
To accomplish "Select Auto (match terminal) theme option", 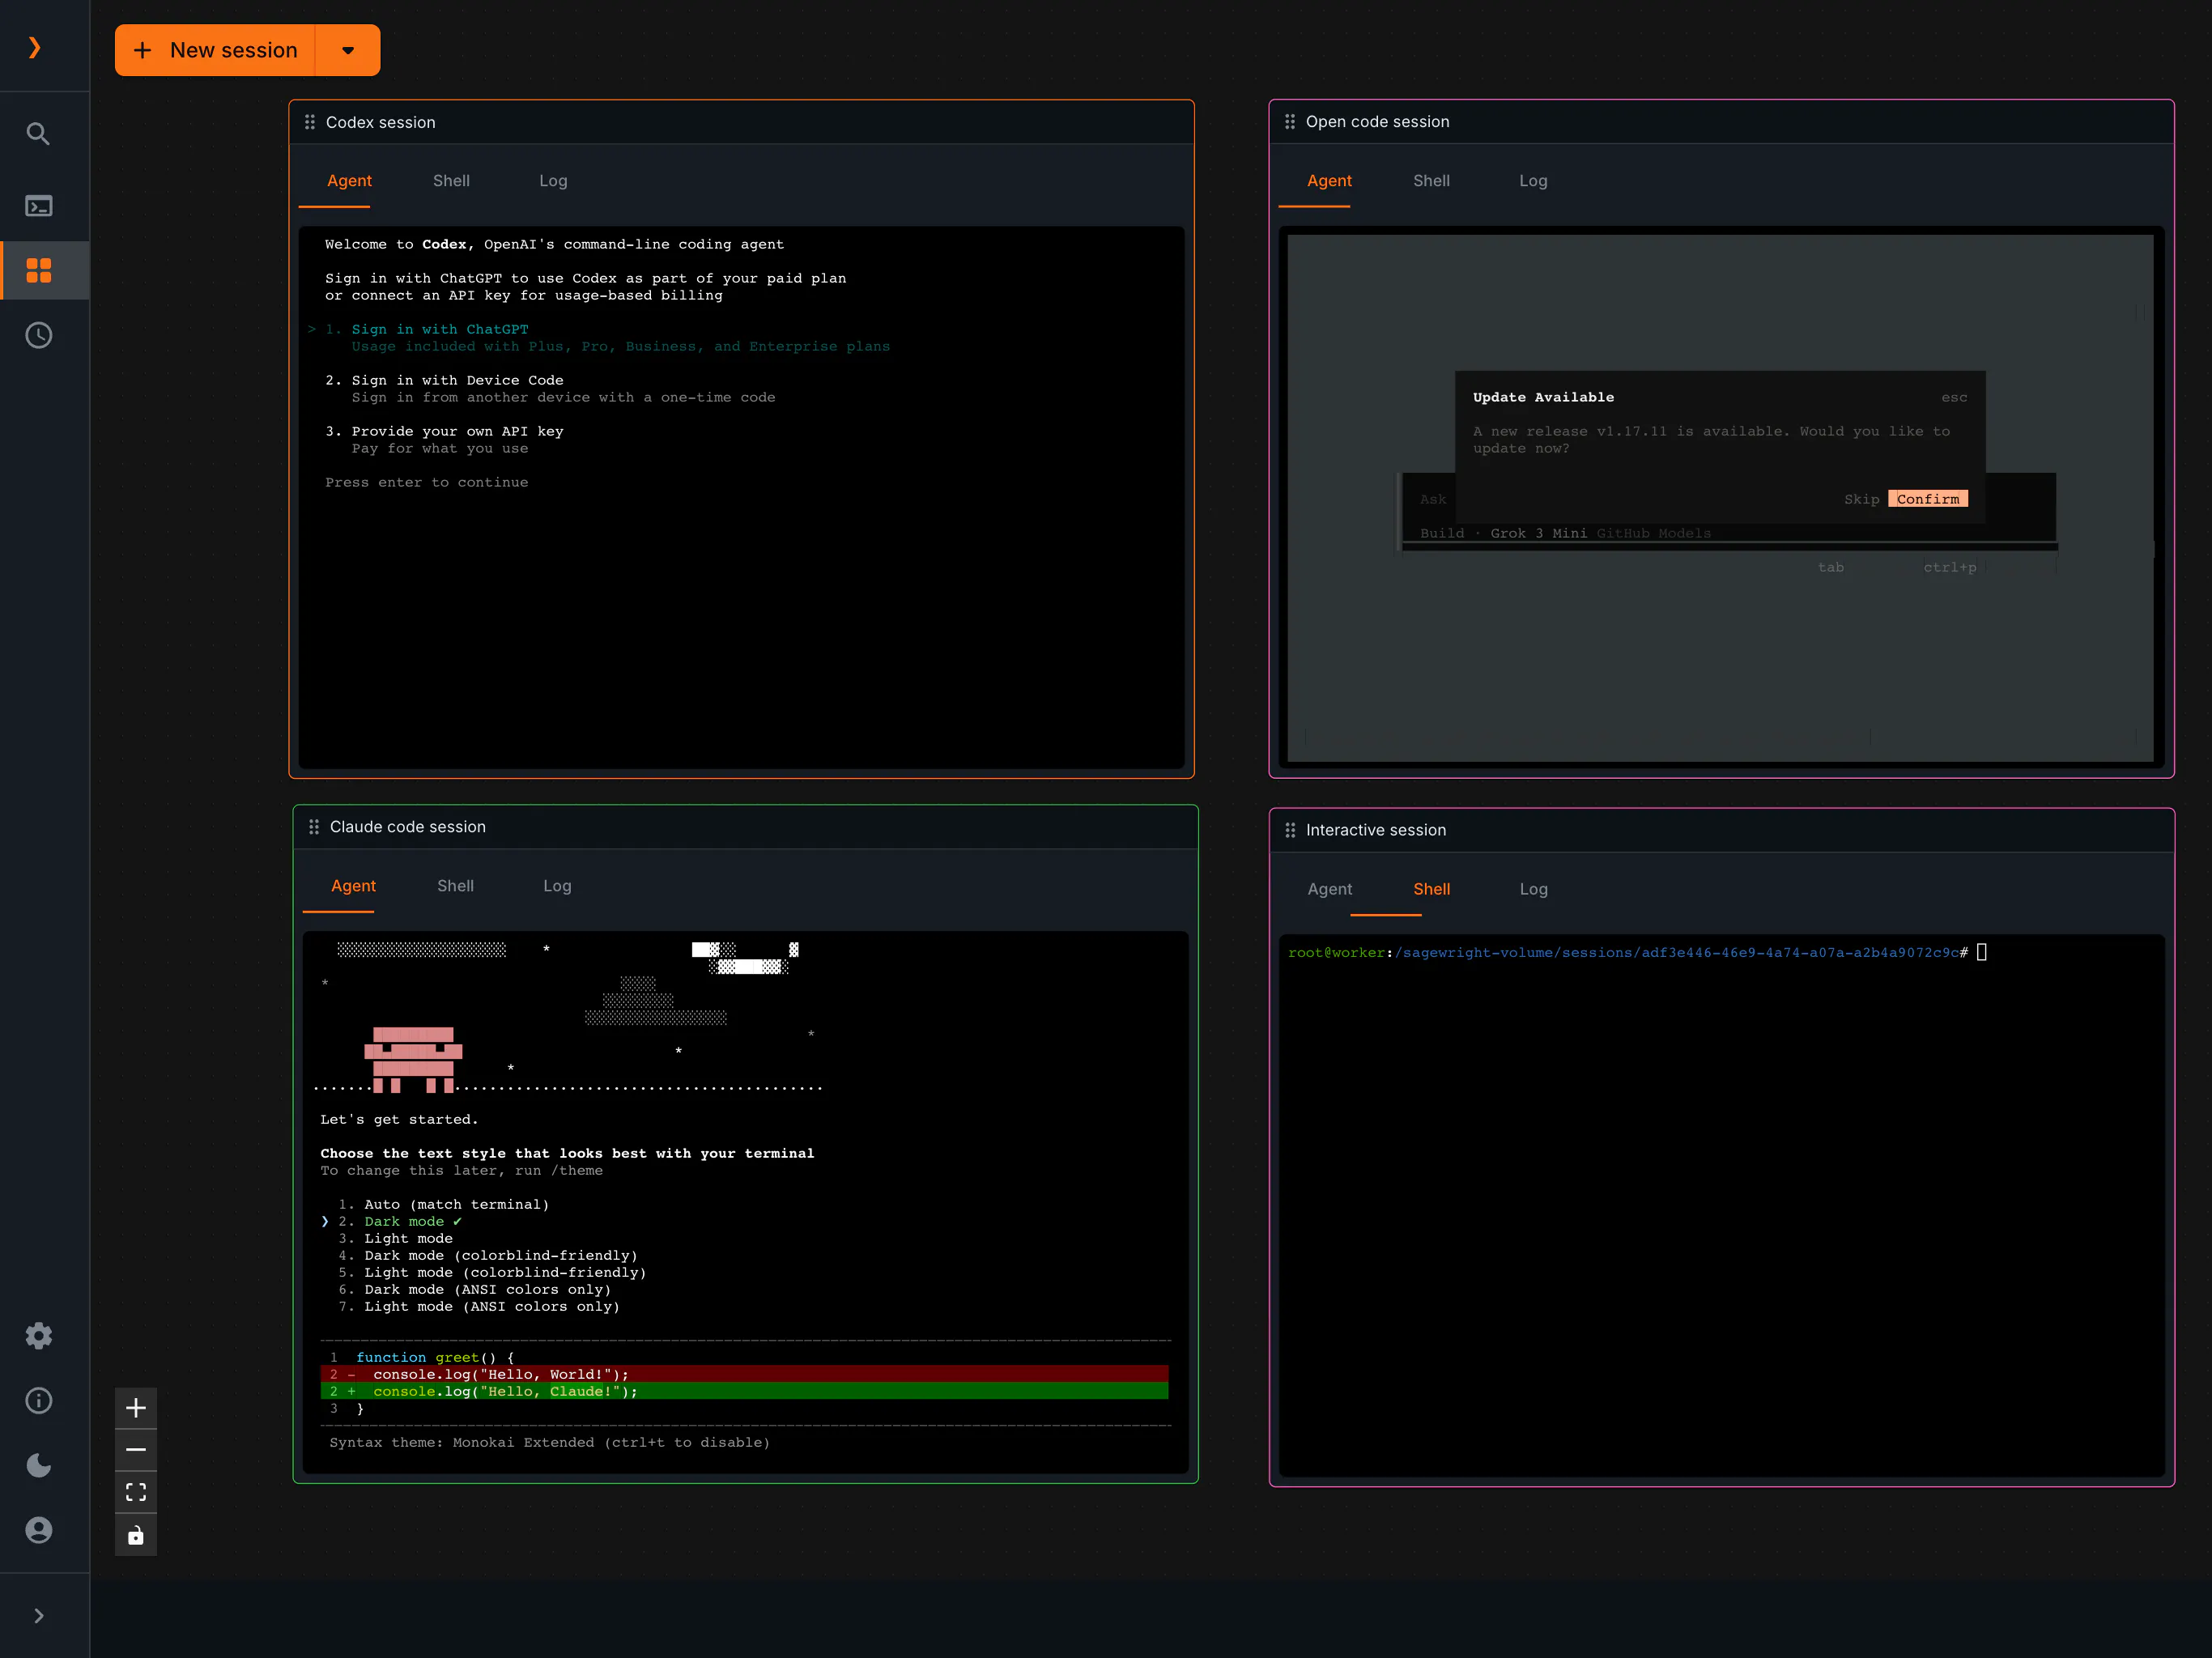I will pyautogui.click(x=456, y=1205).
